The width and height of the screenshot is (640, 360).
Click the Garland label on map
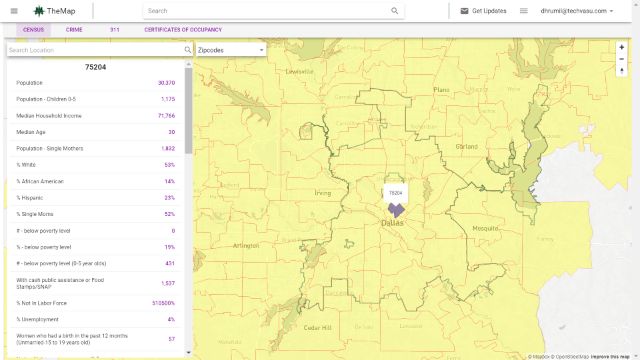pyautogui.click(x=467, y=146)
